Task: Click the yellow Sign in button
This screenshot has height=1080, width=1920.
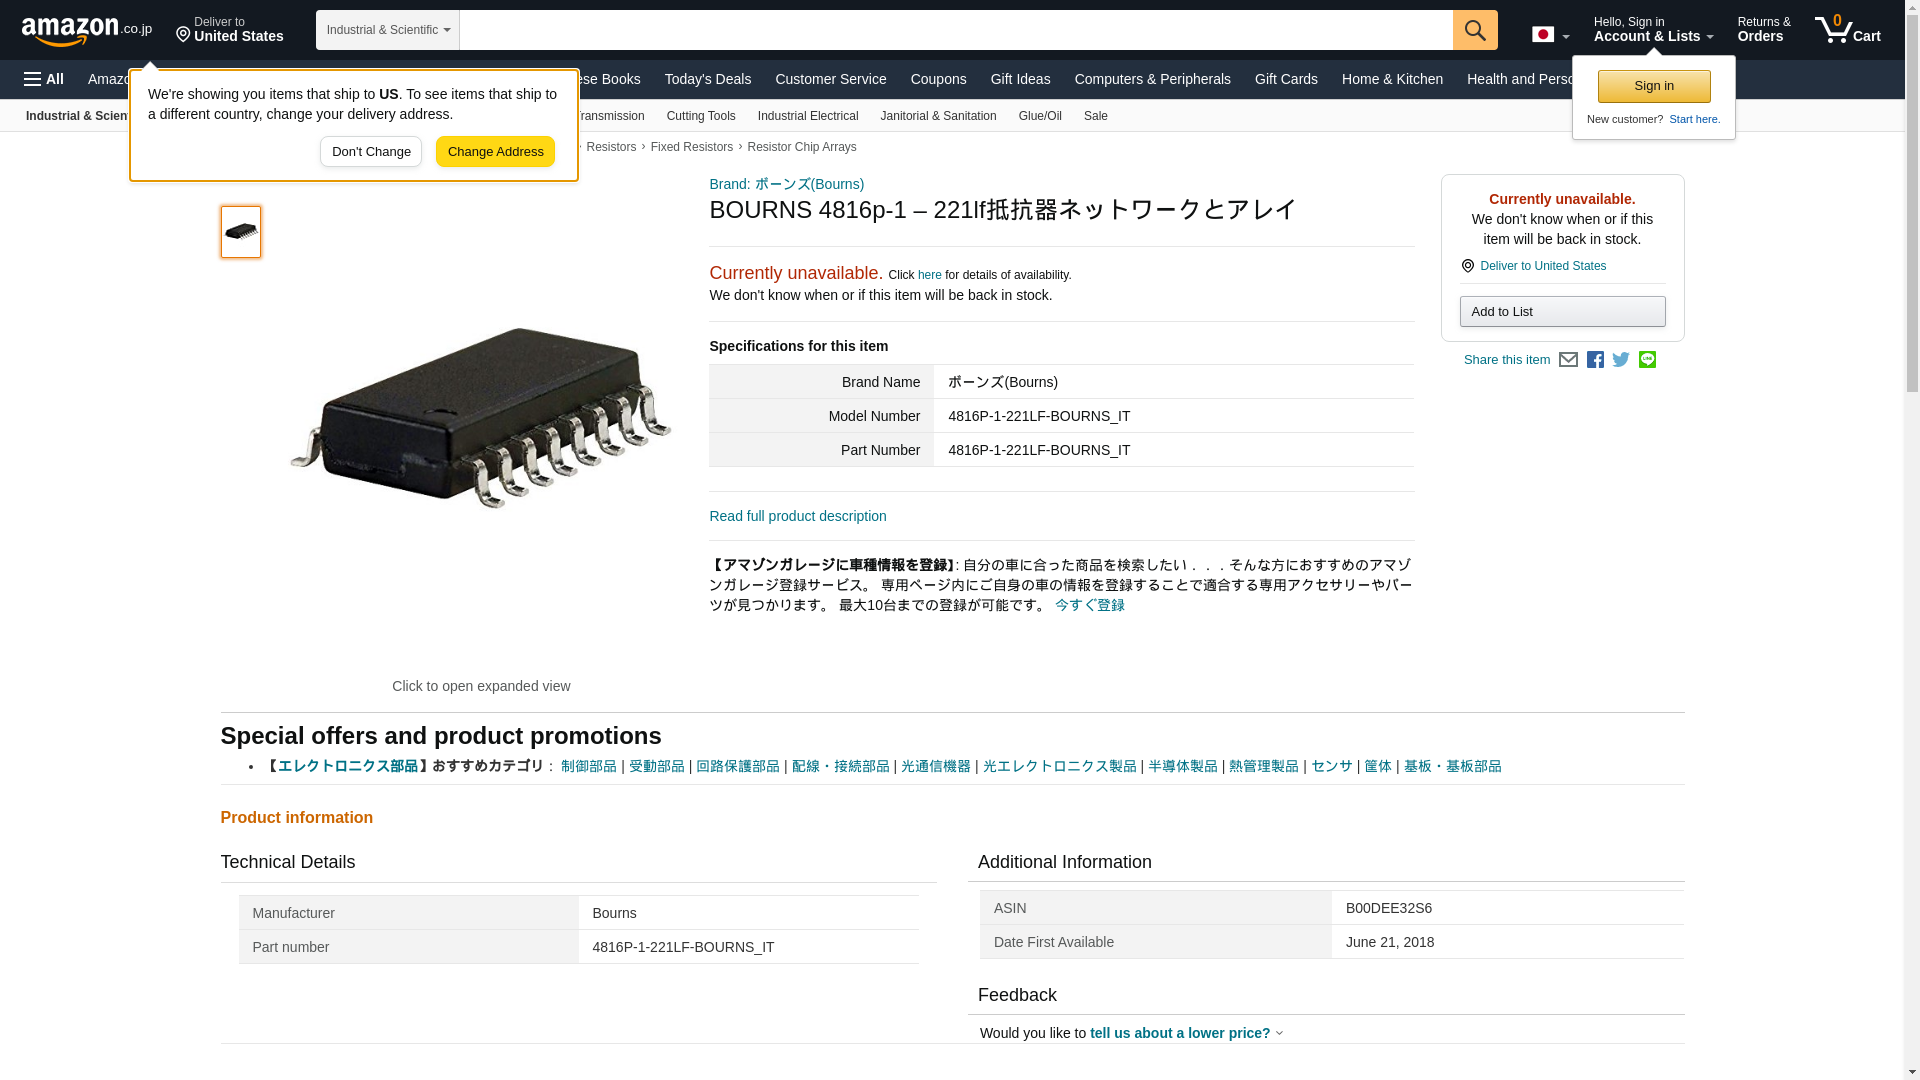Action: tap(1653, 86)
